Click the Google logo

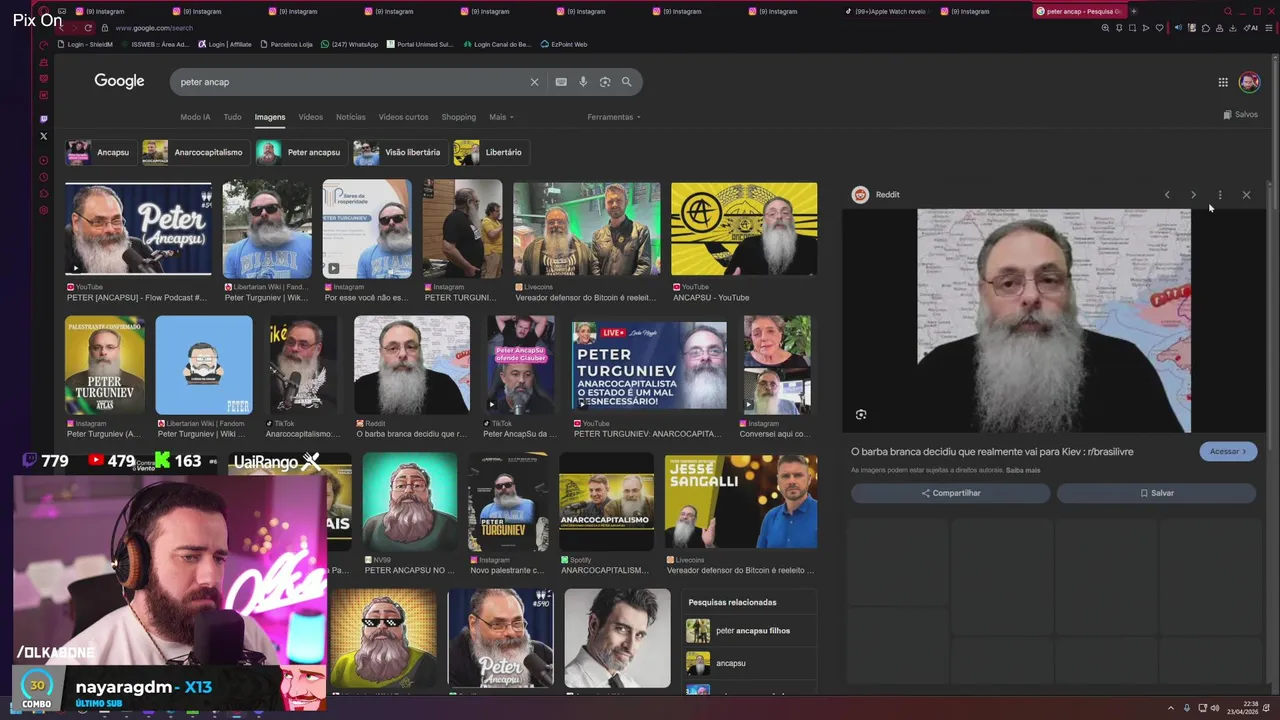click(120, 81)
